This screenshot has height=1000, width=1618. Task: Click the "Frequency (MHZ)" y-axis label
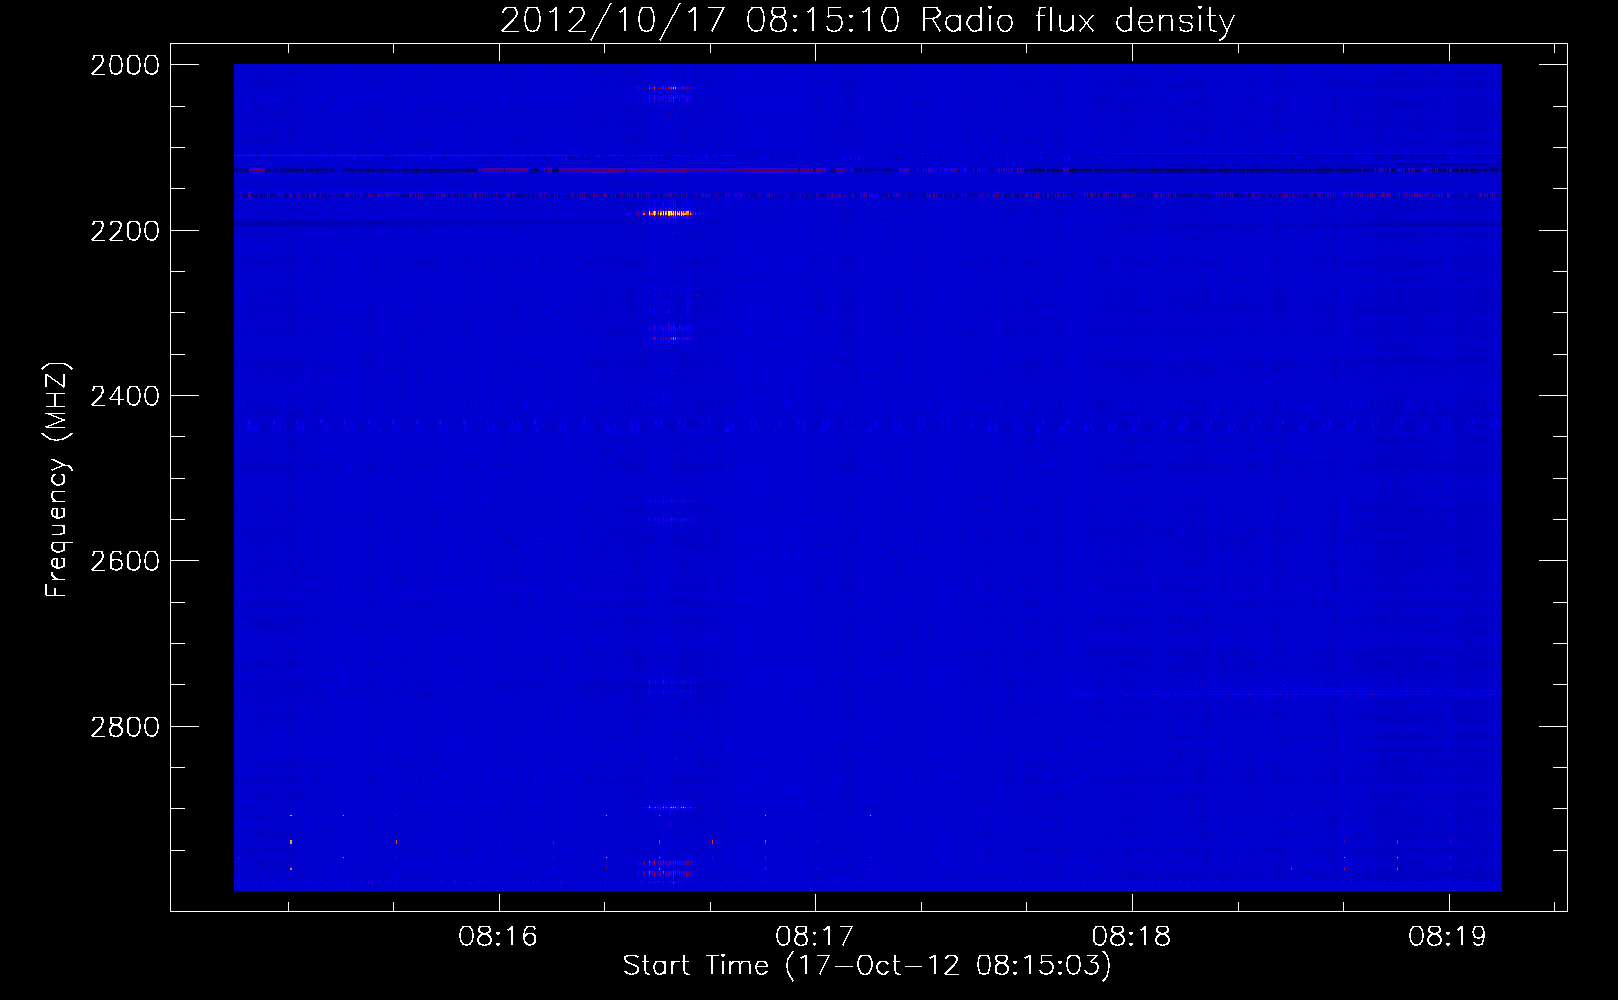tap(58, 480)
